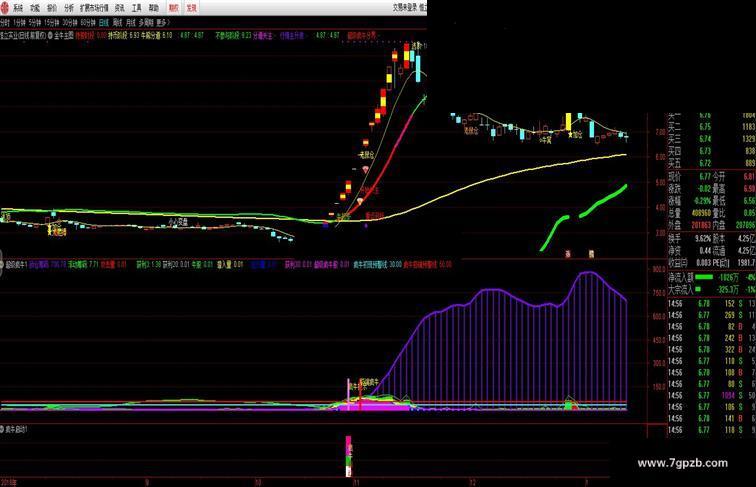
Task: Click the 换手 9.62% value
Action: click(x=703, y=238)
